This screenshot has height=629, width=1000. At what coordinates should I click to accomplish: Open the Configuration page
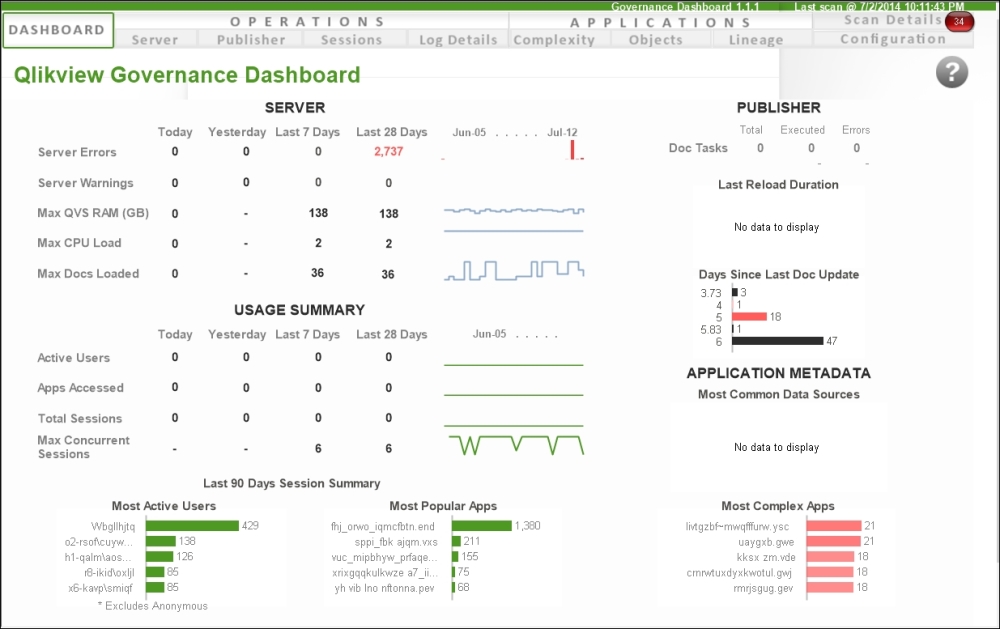click(x=892, y=39)
